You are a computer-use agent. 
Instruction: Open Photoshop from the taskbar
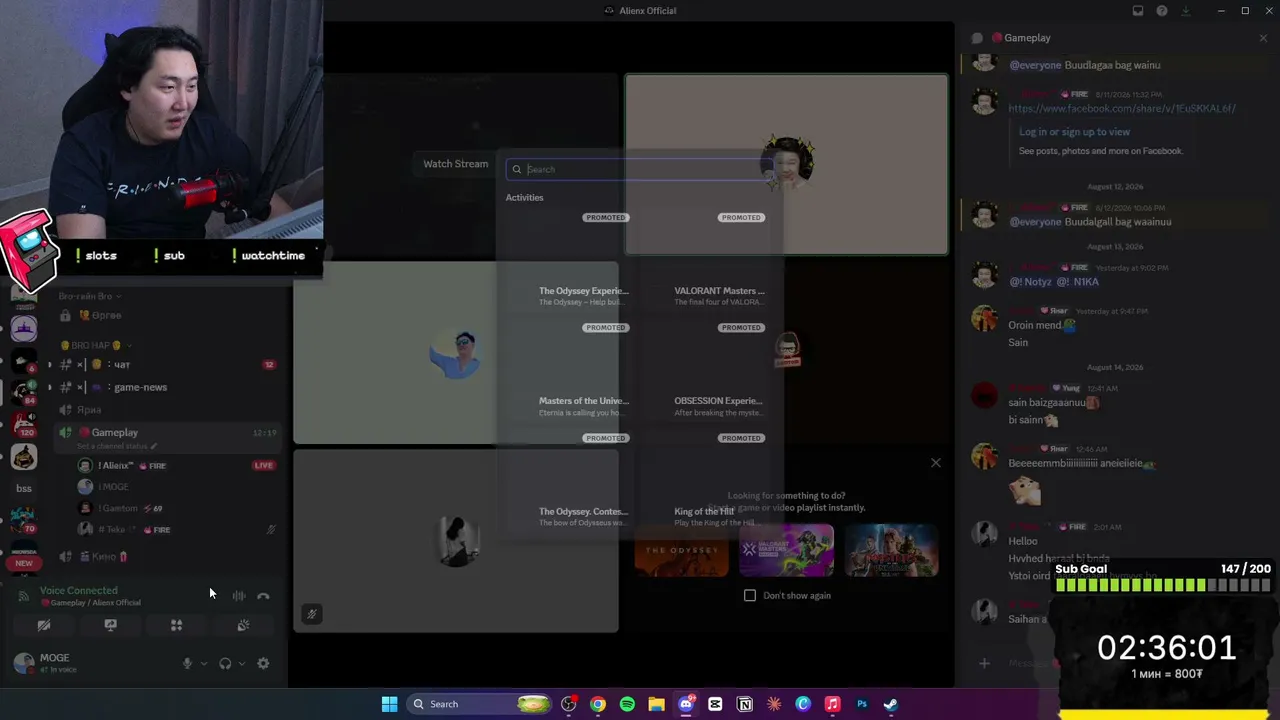pos(862,704)
